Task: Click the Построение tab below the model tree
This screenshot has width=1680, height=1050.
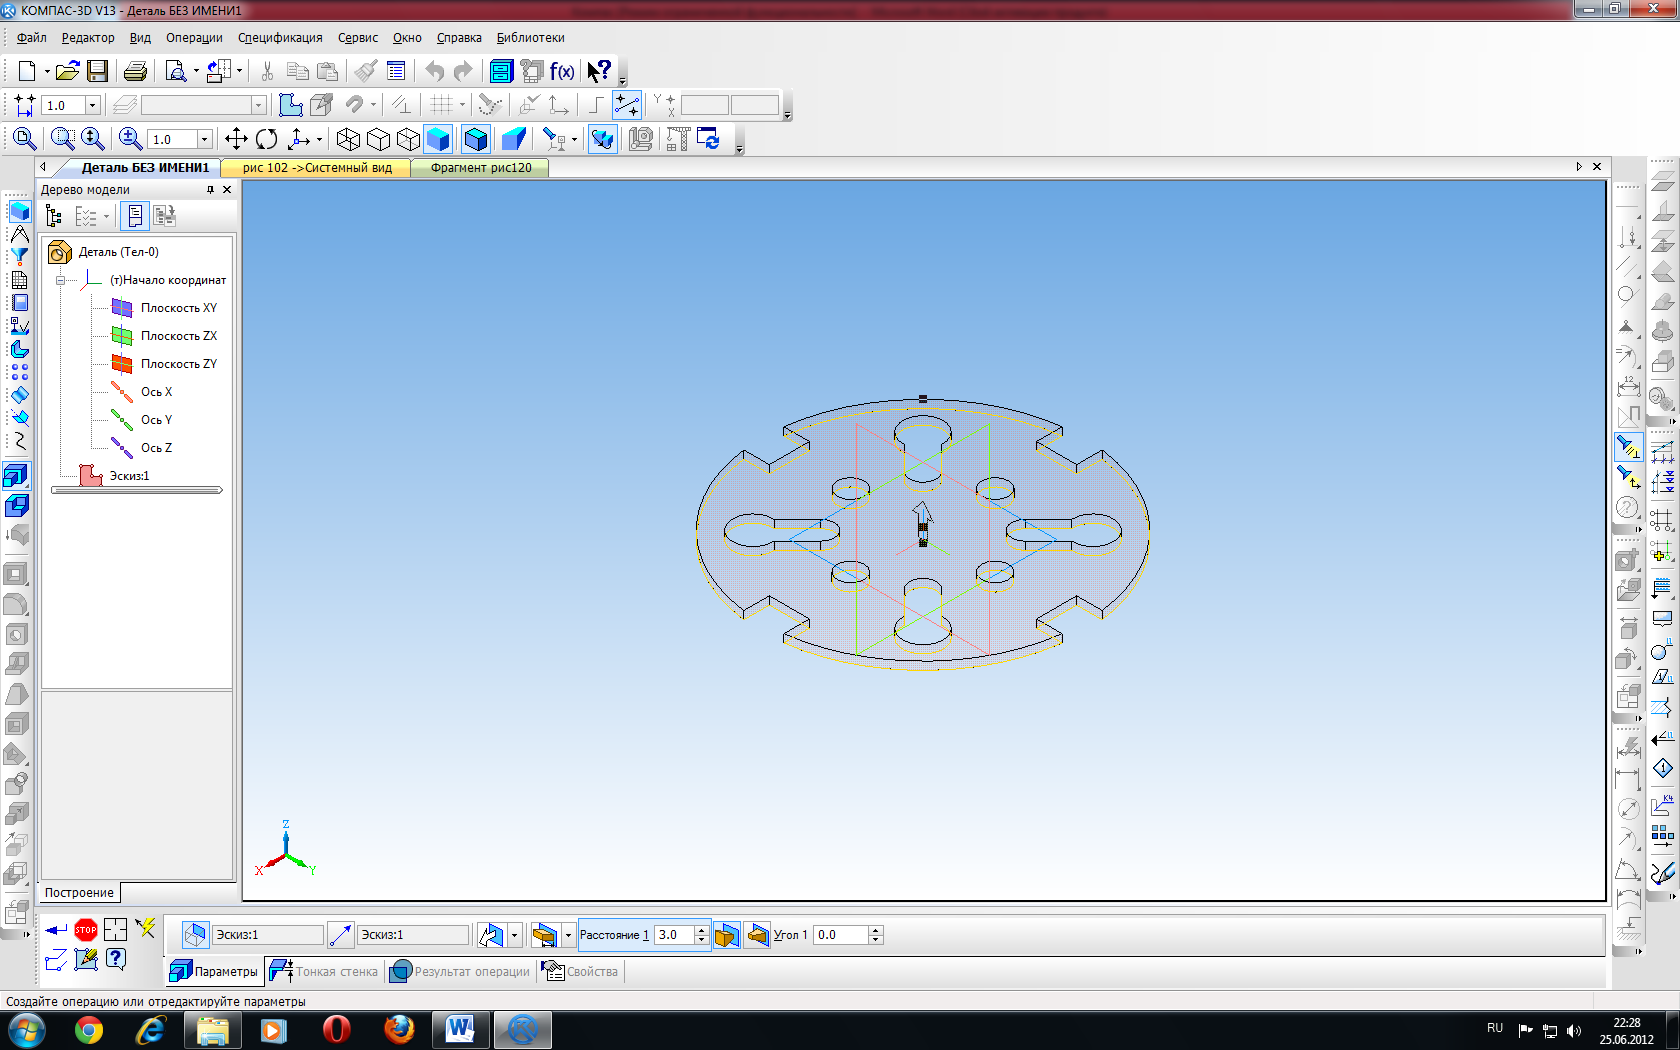Action: click(79, 893)
